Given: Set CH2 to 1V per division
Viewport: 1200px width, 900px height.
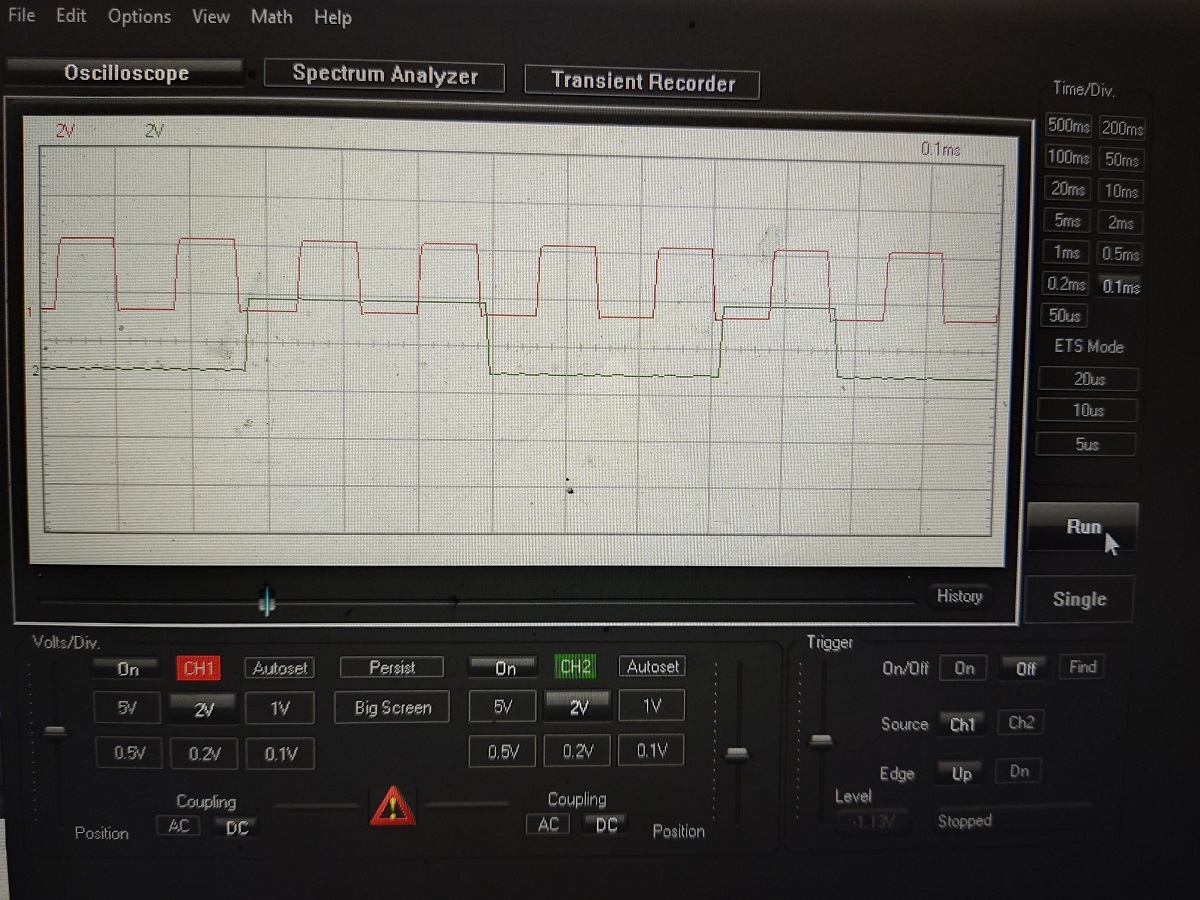Looking at the screenshot, I should click(x=652, y=705).
